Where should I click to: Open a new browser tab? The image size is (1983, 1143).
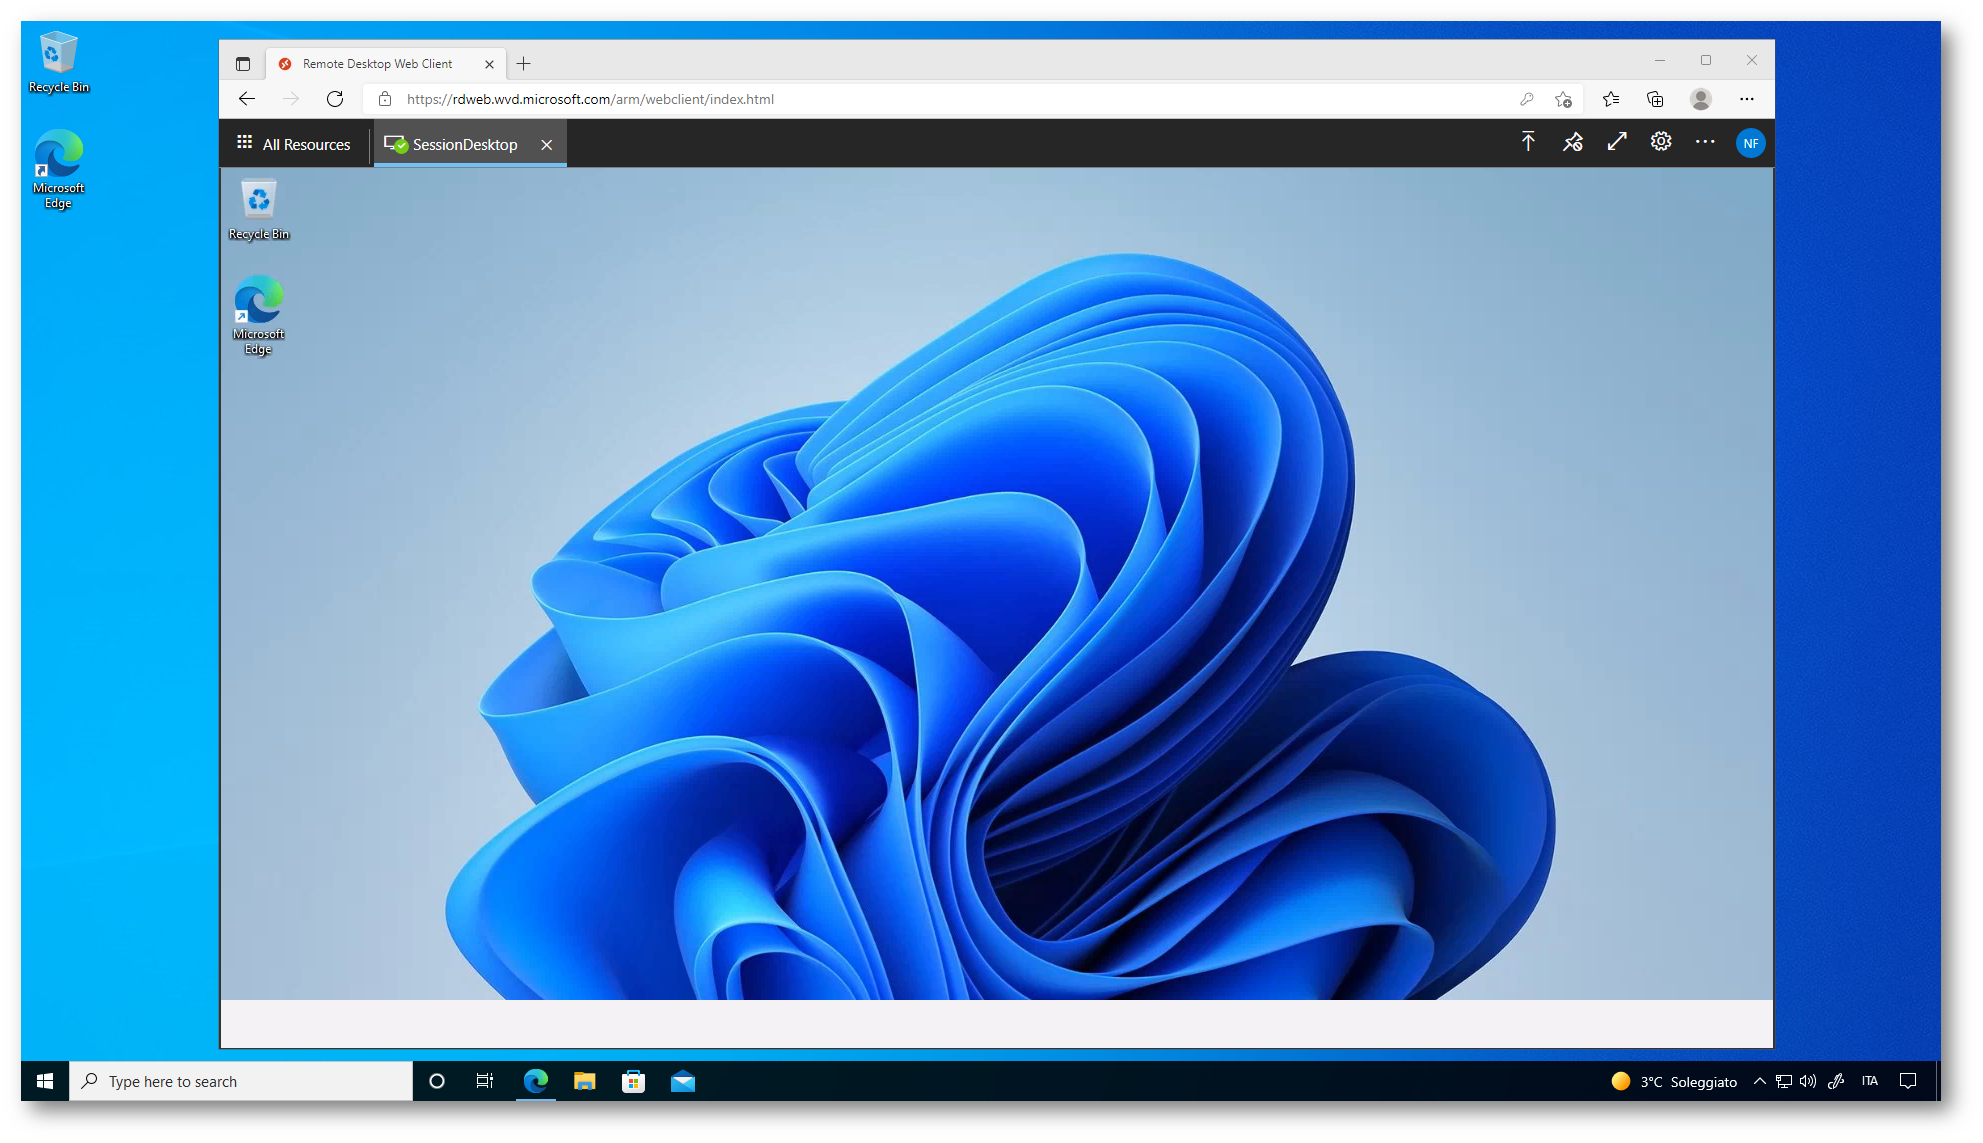tap(524, 64)
